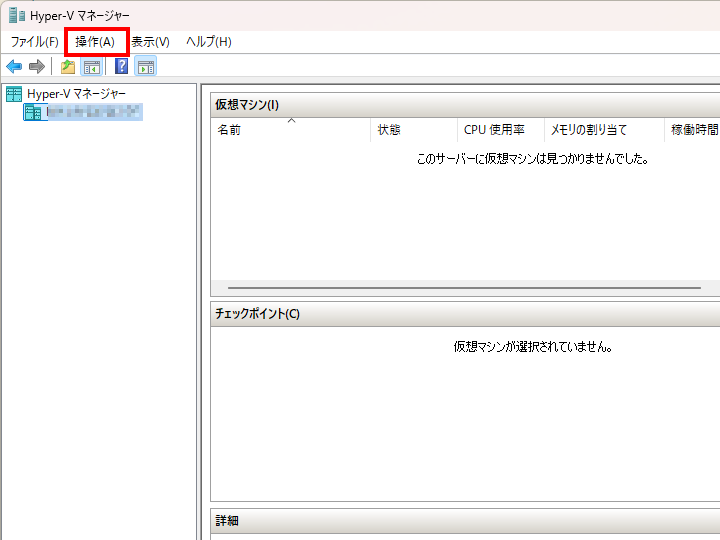
Task: Click the blue Help question mark icon
Action: click(x=121, y=67)
